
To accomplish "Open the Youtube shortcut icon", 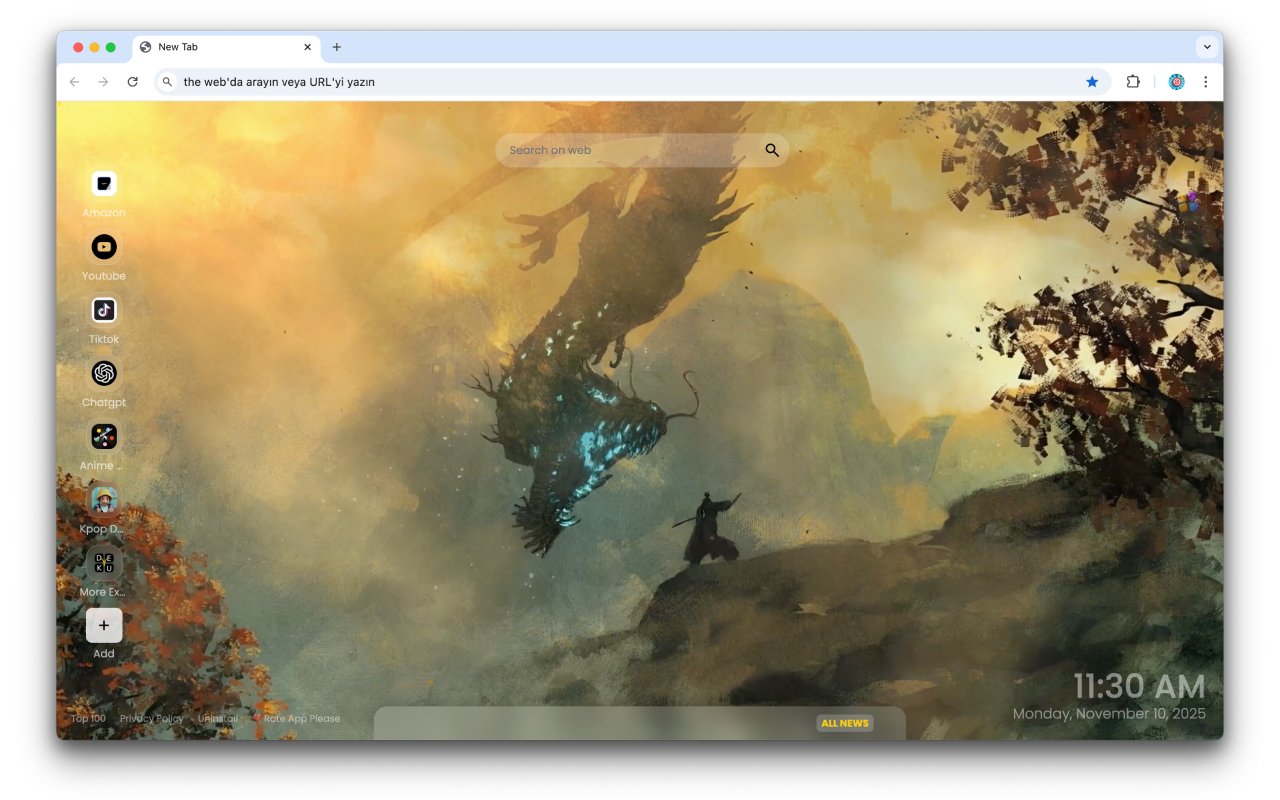I will 104,247.
